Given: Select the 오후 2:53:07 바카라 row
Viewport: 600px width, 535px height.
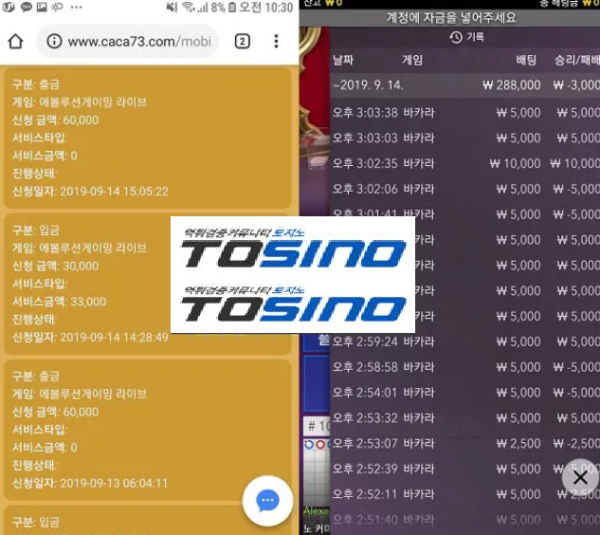Looking at the screenshot, I should click(x=465, y=443).
